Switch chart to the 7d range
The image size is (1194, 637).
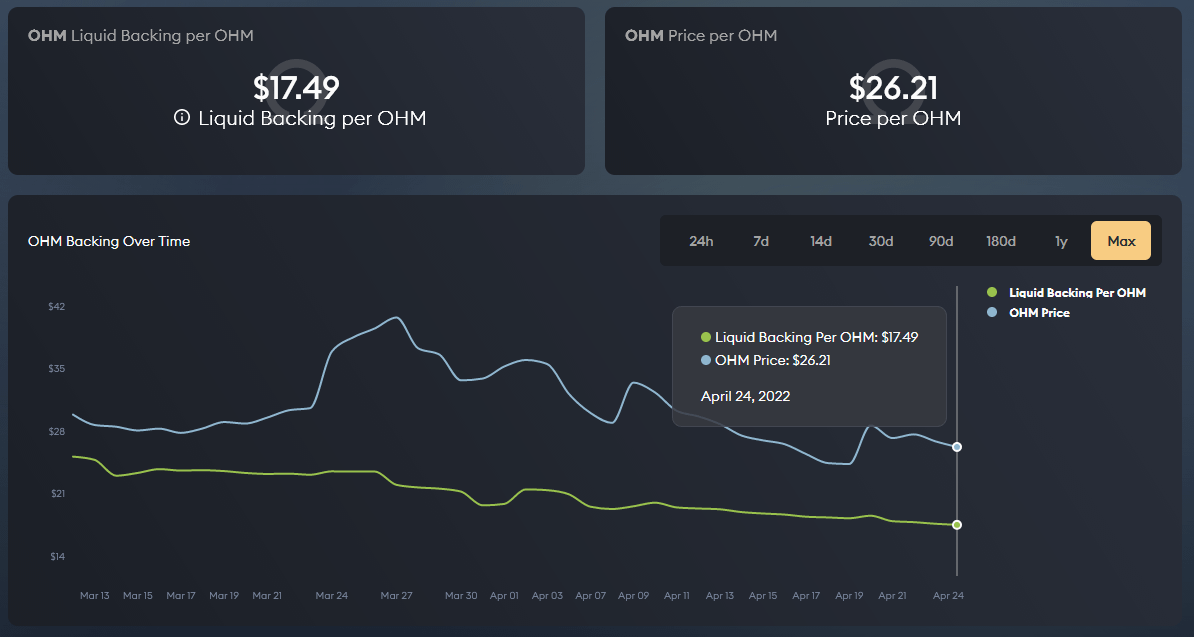pos(761,241)
